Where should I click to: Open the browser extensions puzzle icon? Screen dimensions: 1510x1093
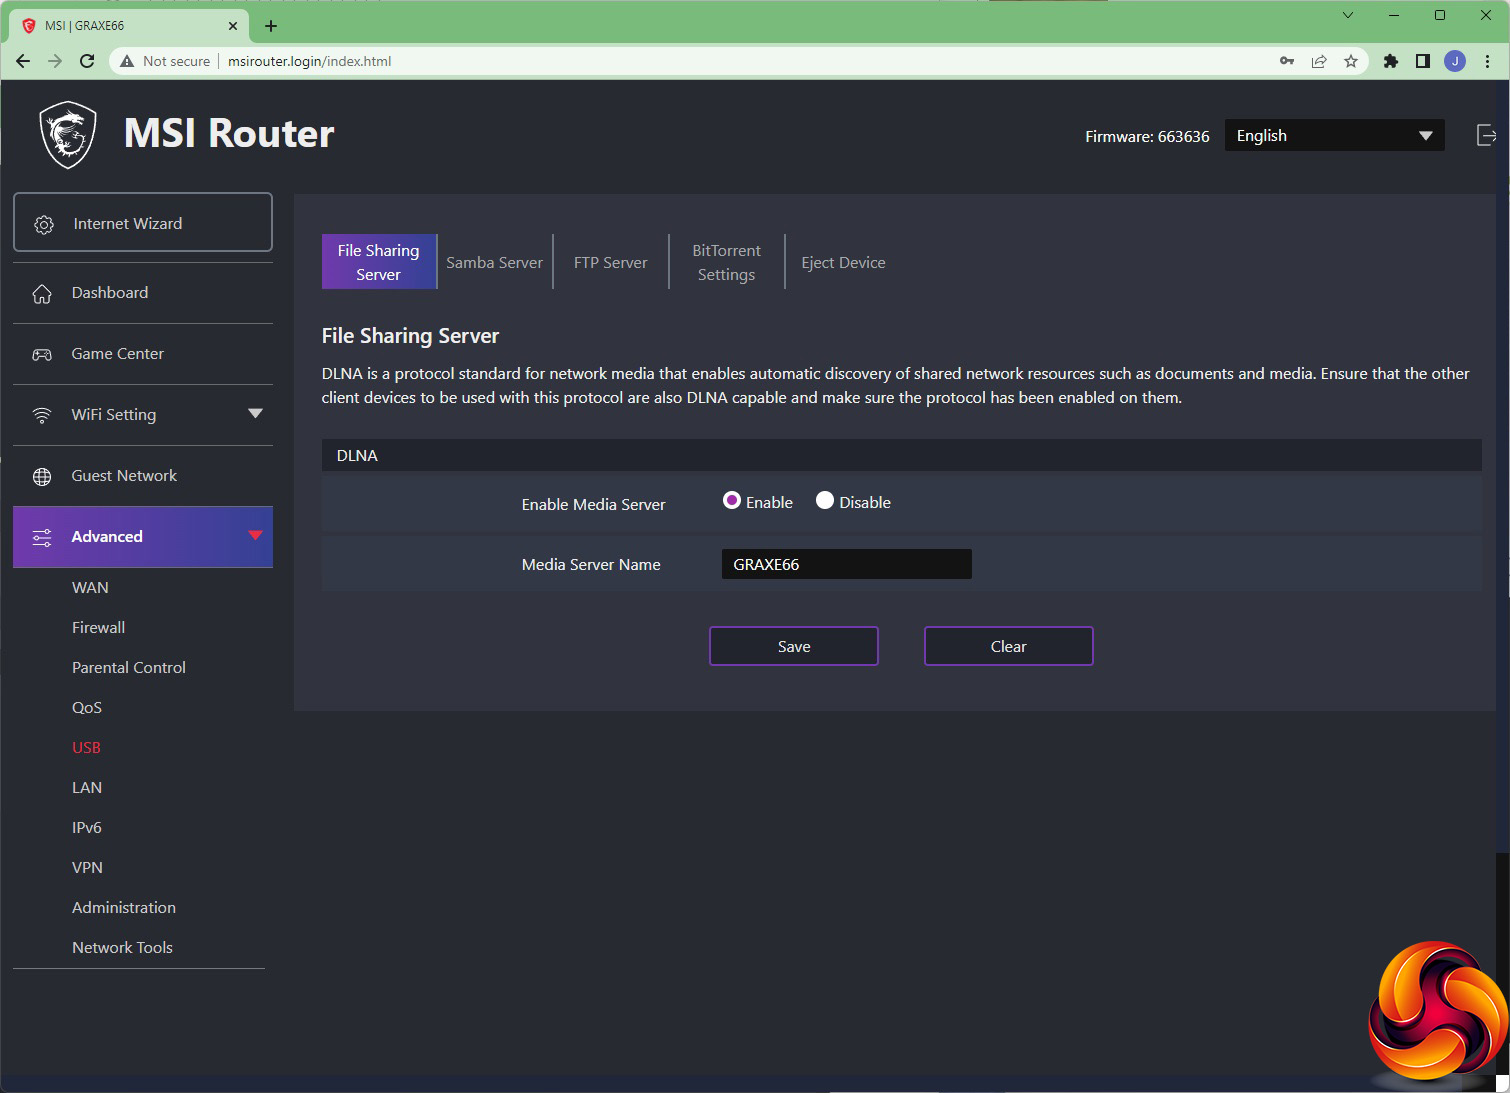[x=1390, y=61]
